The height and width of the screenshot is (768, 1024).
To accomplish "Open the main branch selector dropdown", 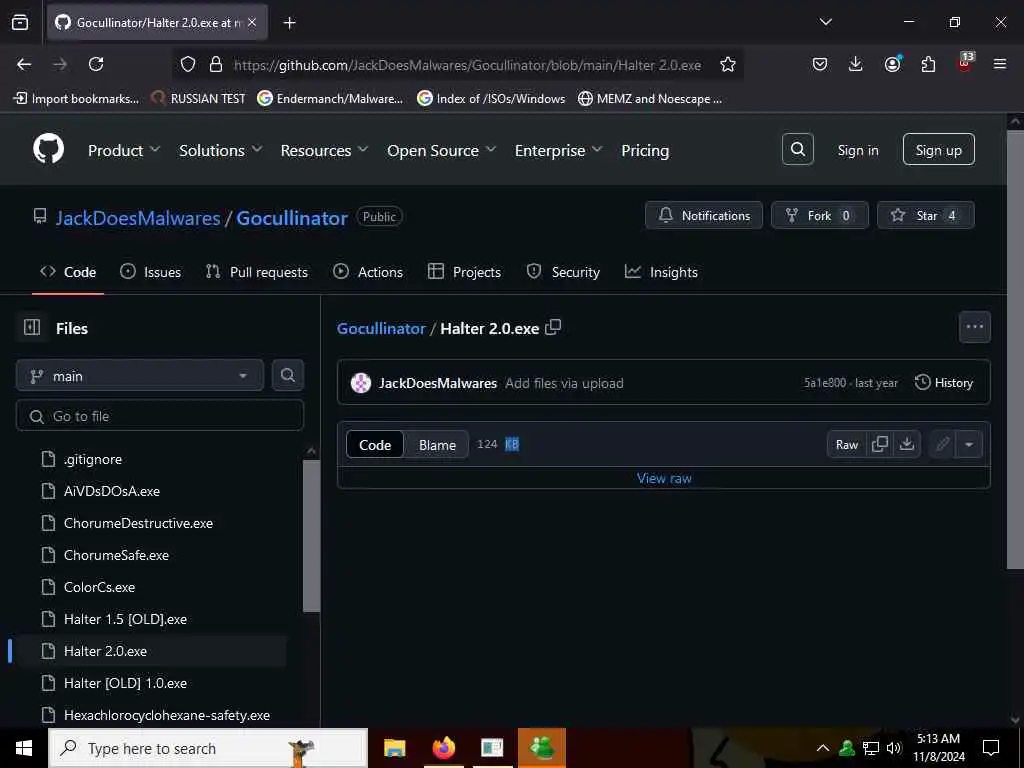I will pyautogui.click(x=139, y=375).
